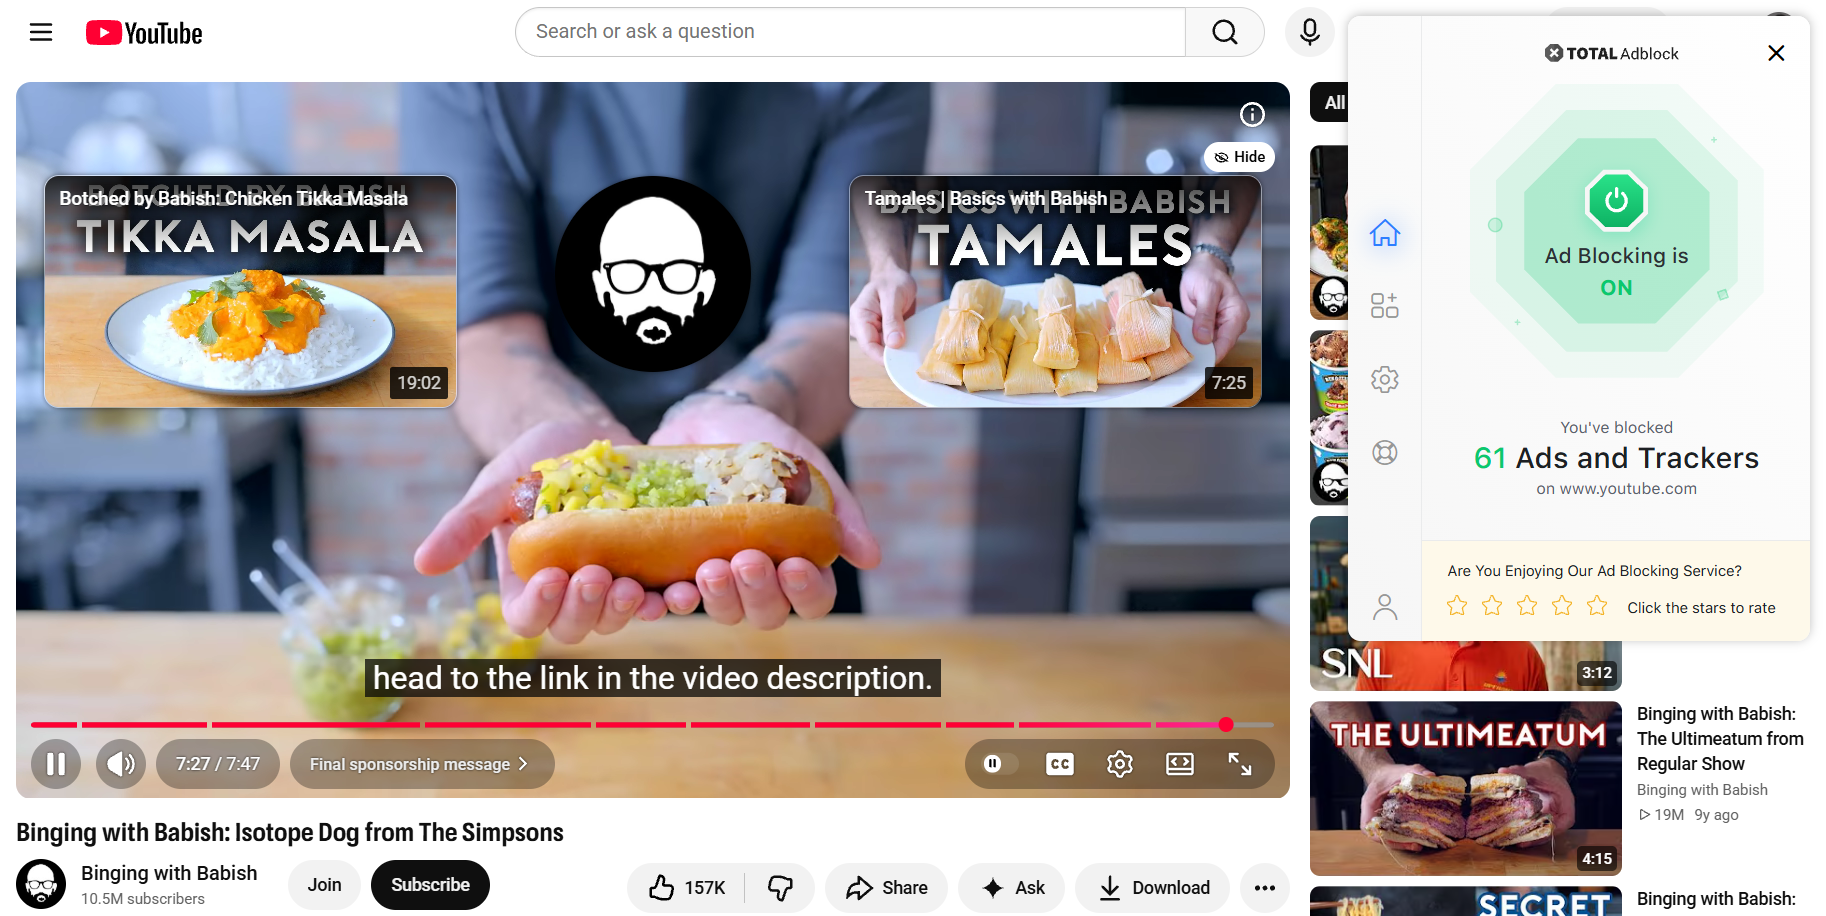Start voice search with microphone icon
This screenshot has width=1826, height=916.
click(1309, 32)
